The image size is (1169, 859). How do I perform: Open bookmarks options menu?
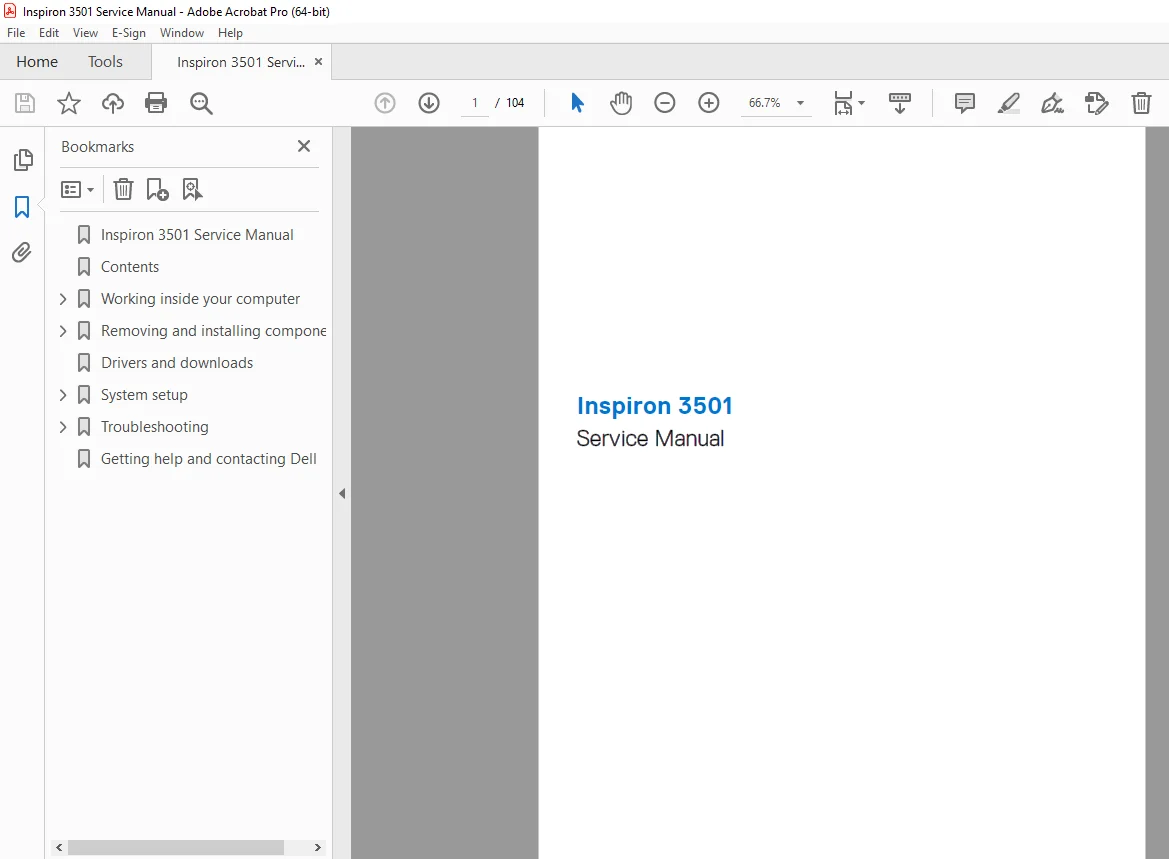78,189
